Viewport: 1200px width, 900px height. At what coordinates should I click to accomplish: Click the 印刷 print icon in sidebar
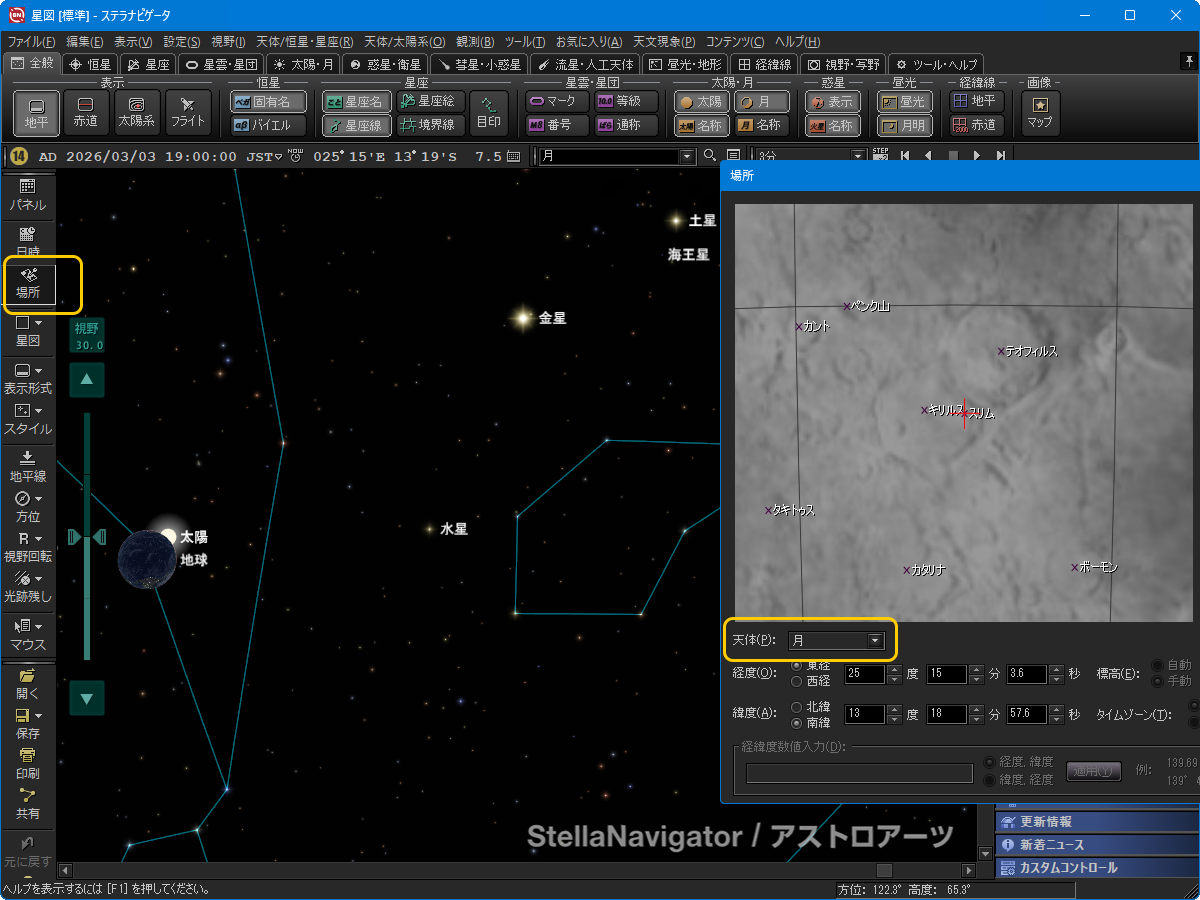pyautogui.click(x=28, y=762)
